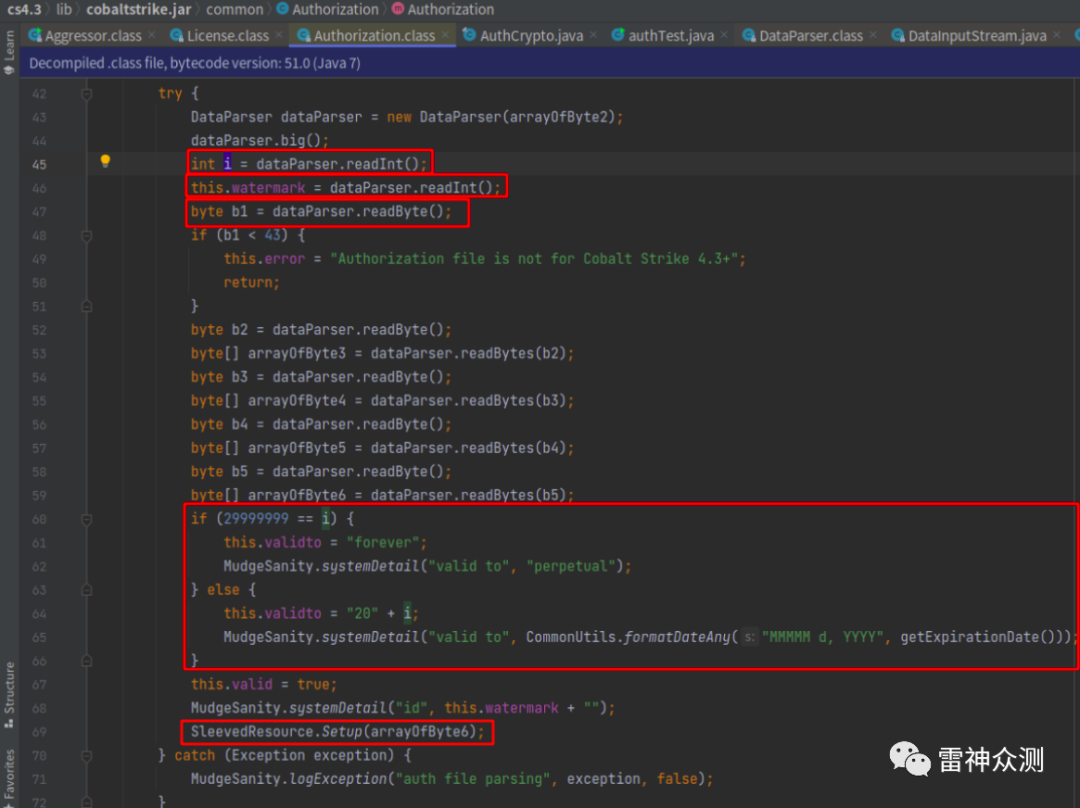Close the License.class tab
The image size is (1080, 808).
(x=278, y=34)
